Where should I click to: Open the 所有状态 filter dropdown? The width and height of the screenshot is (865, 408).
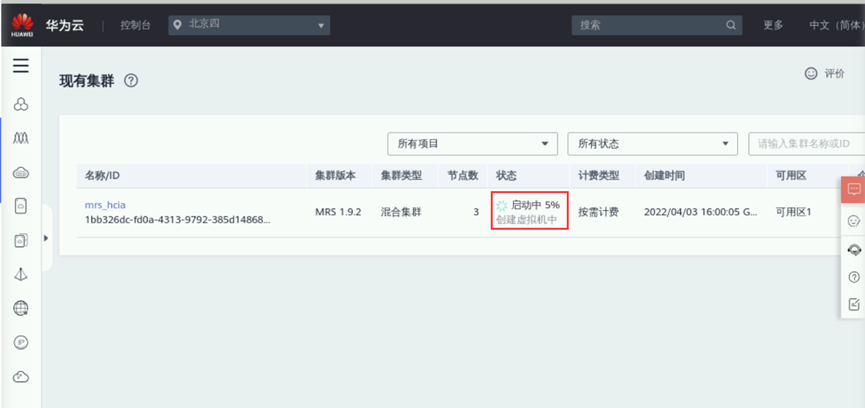653,144
